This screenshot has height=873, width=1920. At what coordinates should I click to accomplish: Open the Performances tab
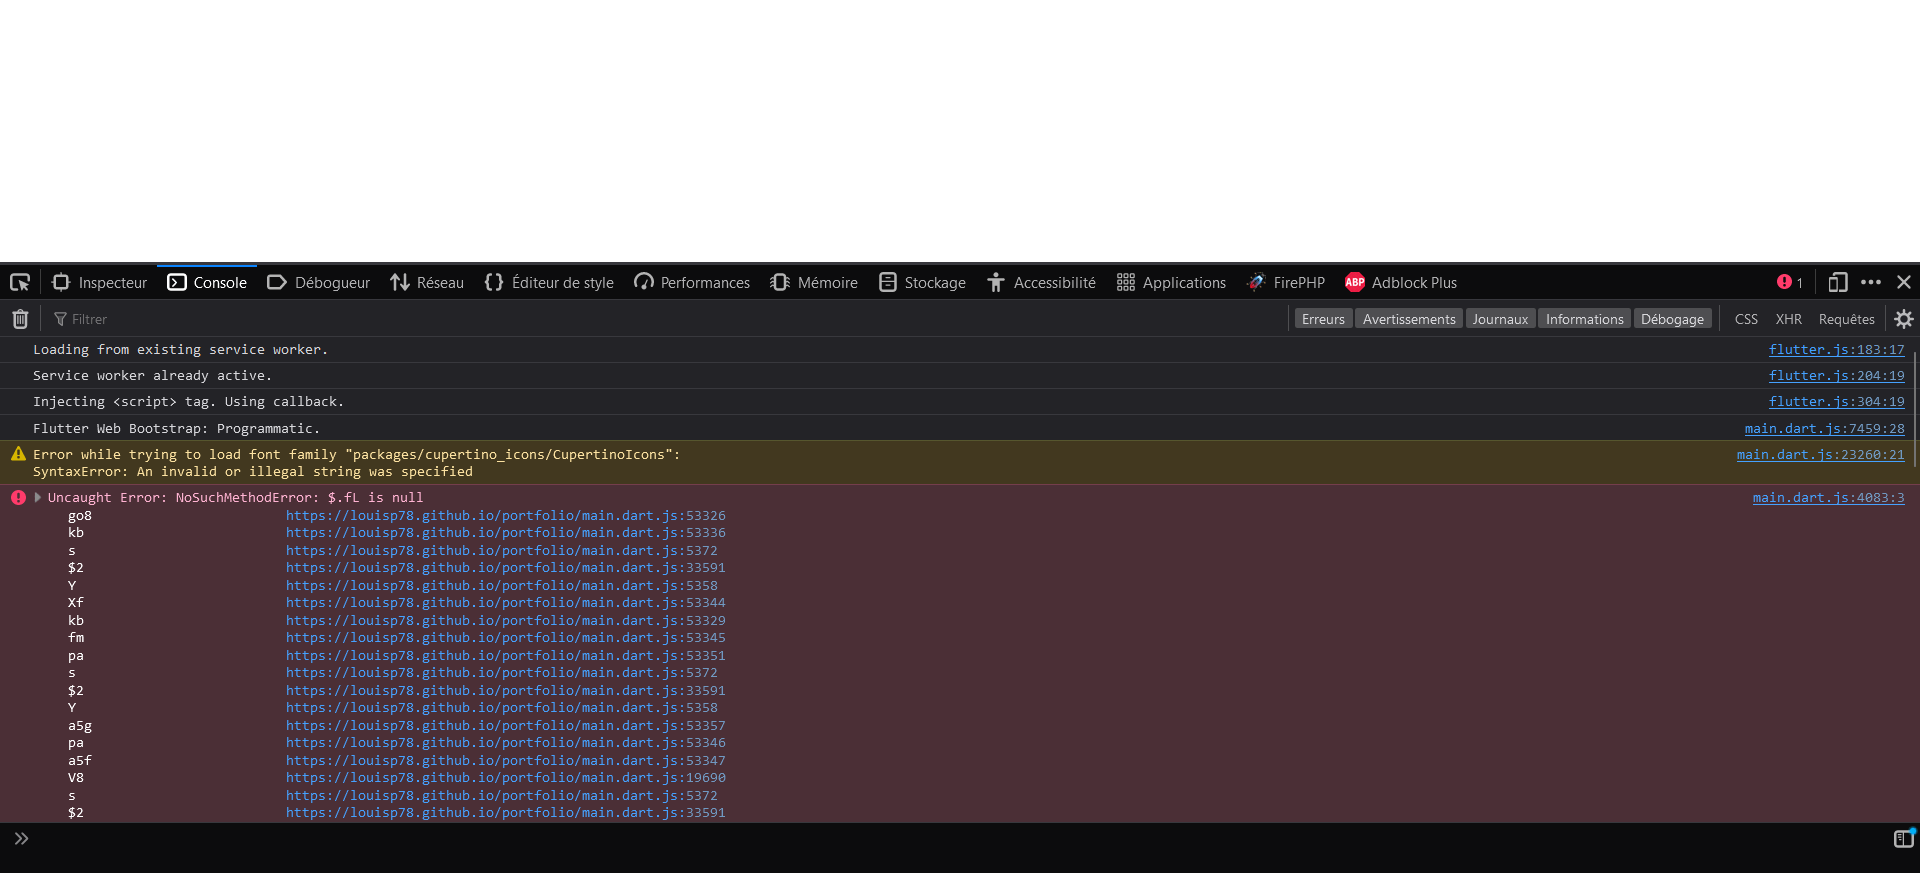tap(692, 283)
